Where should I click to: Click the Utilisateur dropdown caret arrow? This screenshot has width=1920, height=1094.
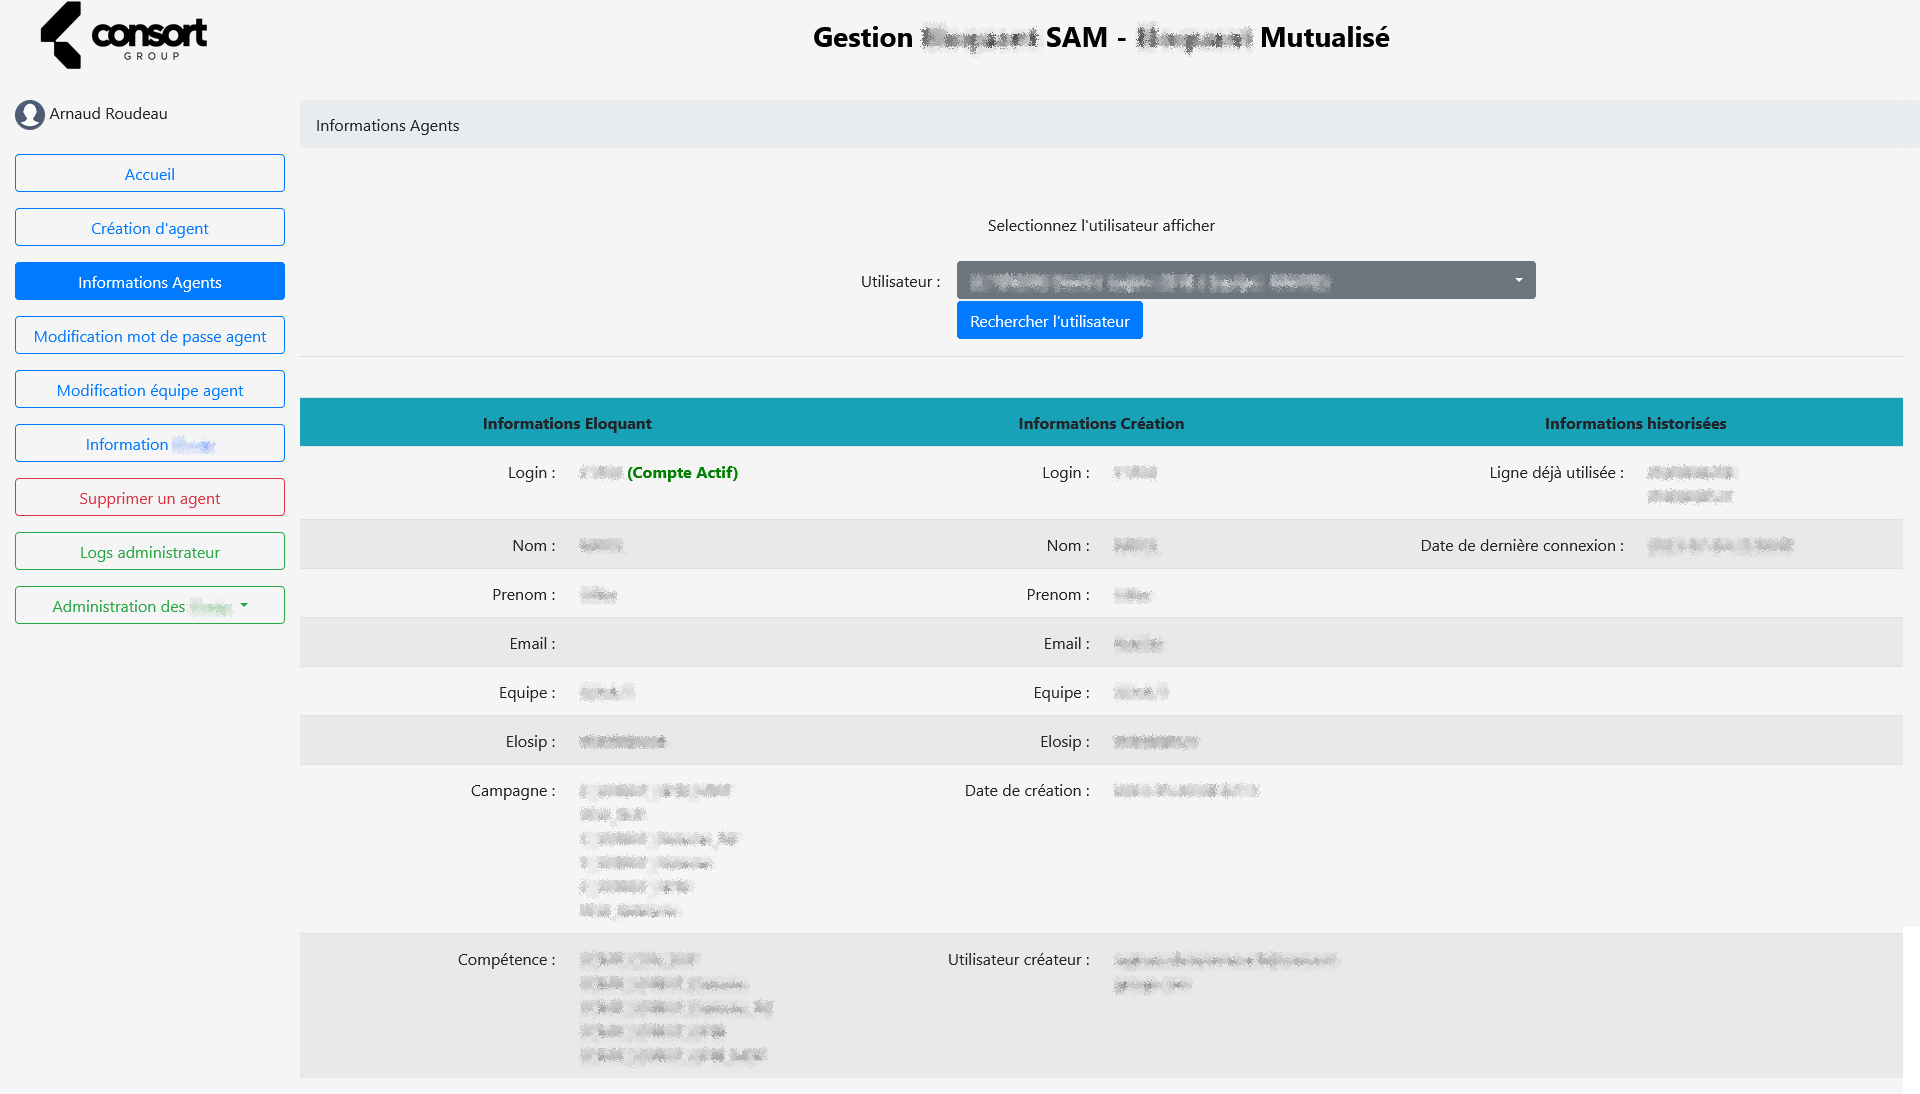click(1518, 281)
